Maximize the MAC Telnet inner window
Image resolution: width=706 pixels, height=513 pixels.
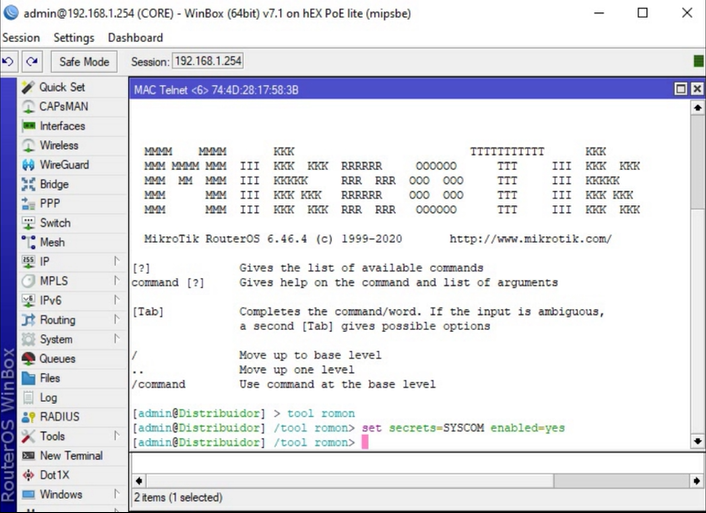[681, 89]
